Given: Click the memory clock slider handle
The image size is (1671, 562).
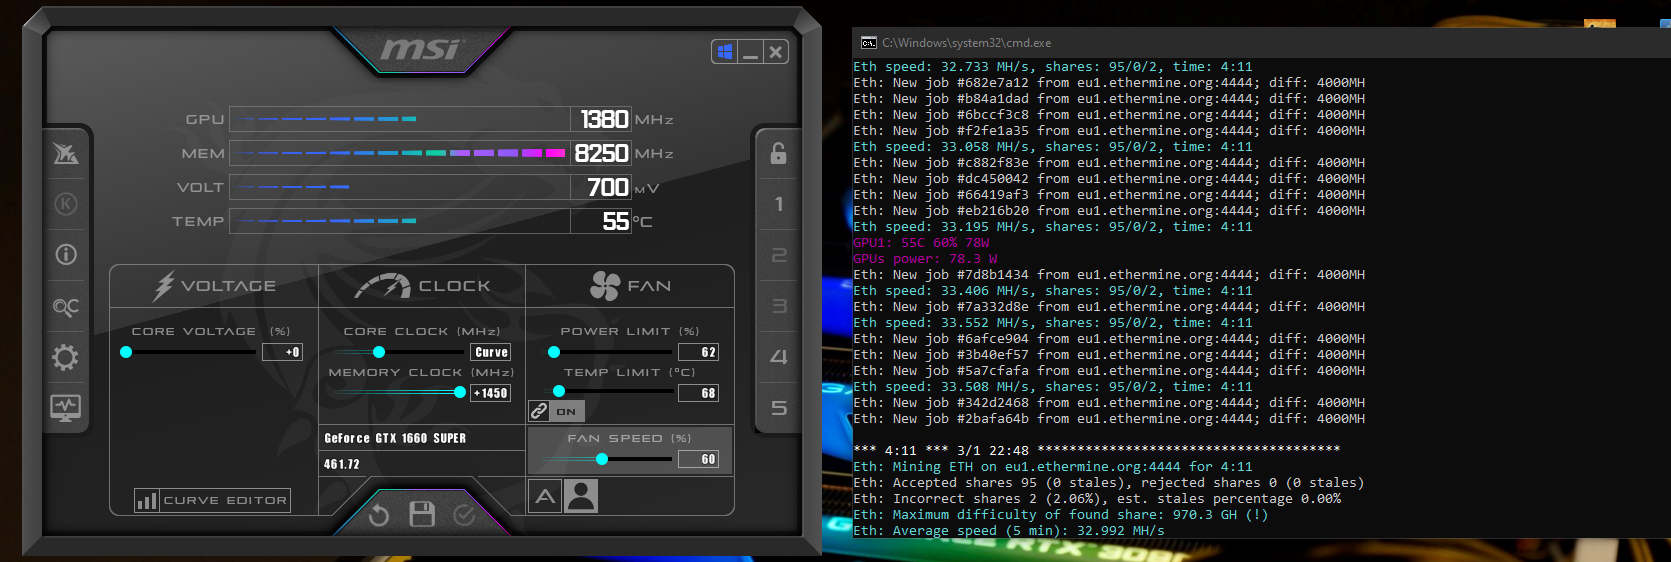Looking at the screenshot, I should pyautogui.click(x=460, y=392).
